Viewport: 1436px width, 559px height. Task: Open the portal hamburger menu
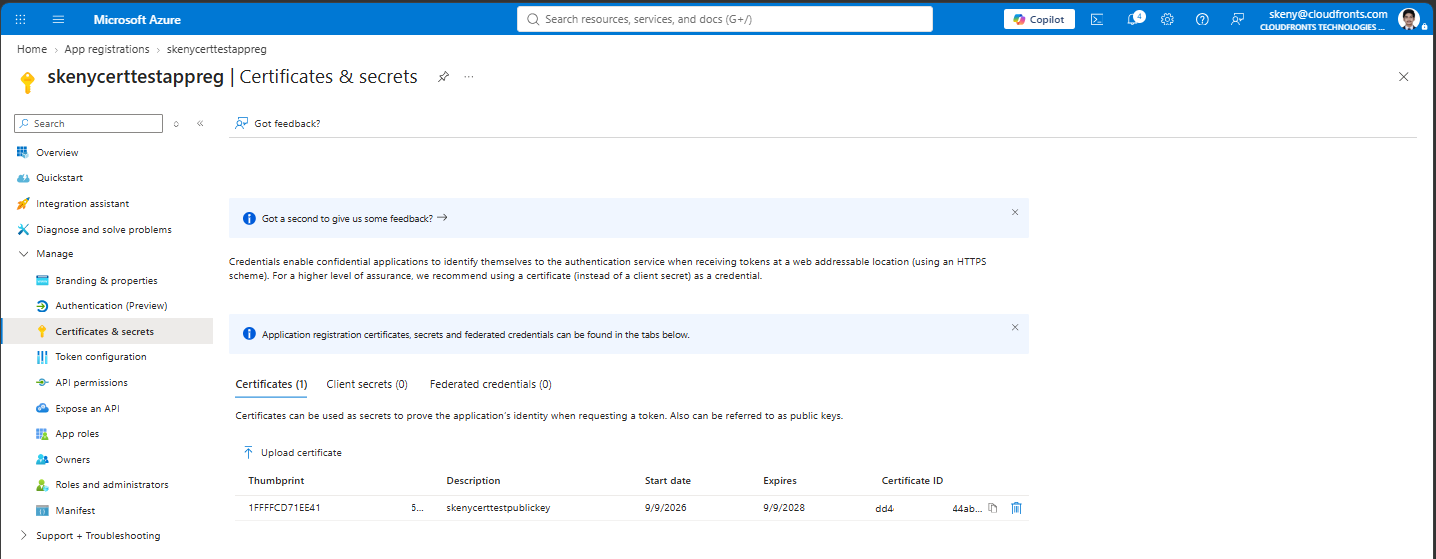coord(58,19)
